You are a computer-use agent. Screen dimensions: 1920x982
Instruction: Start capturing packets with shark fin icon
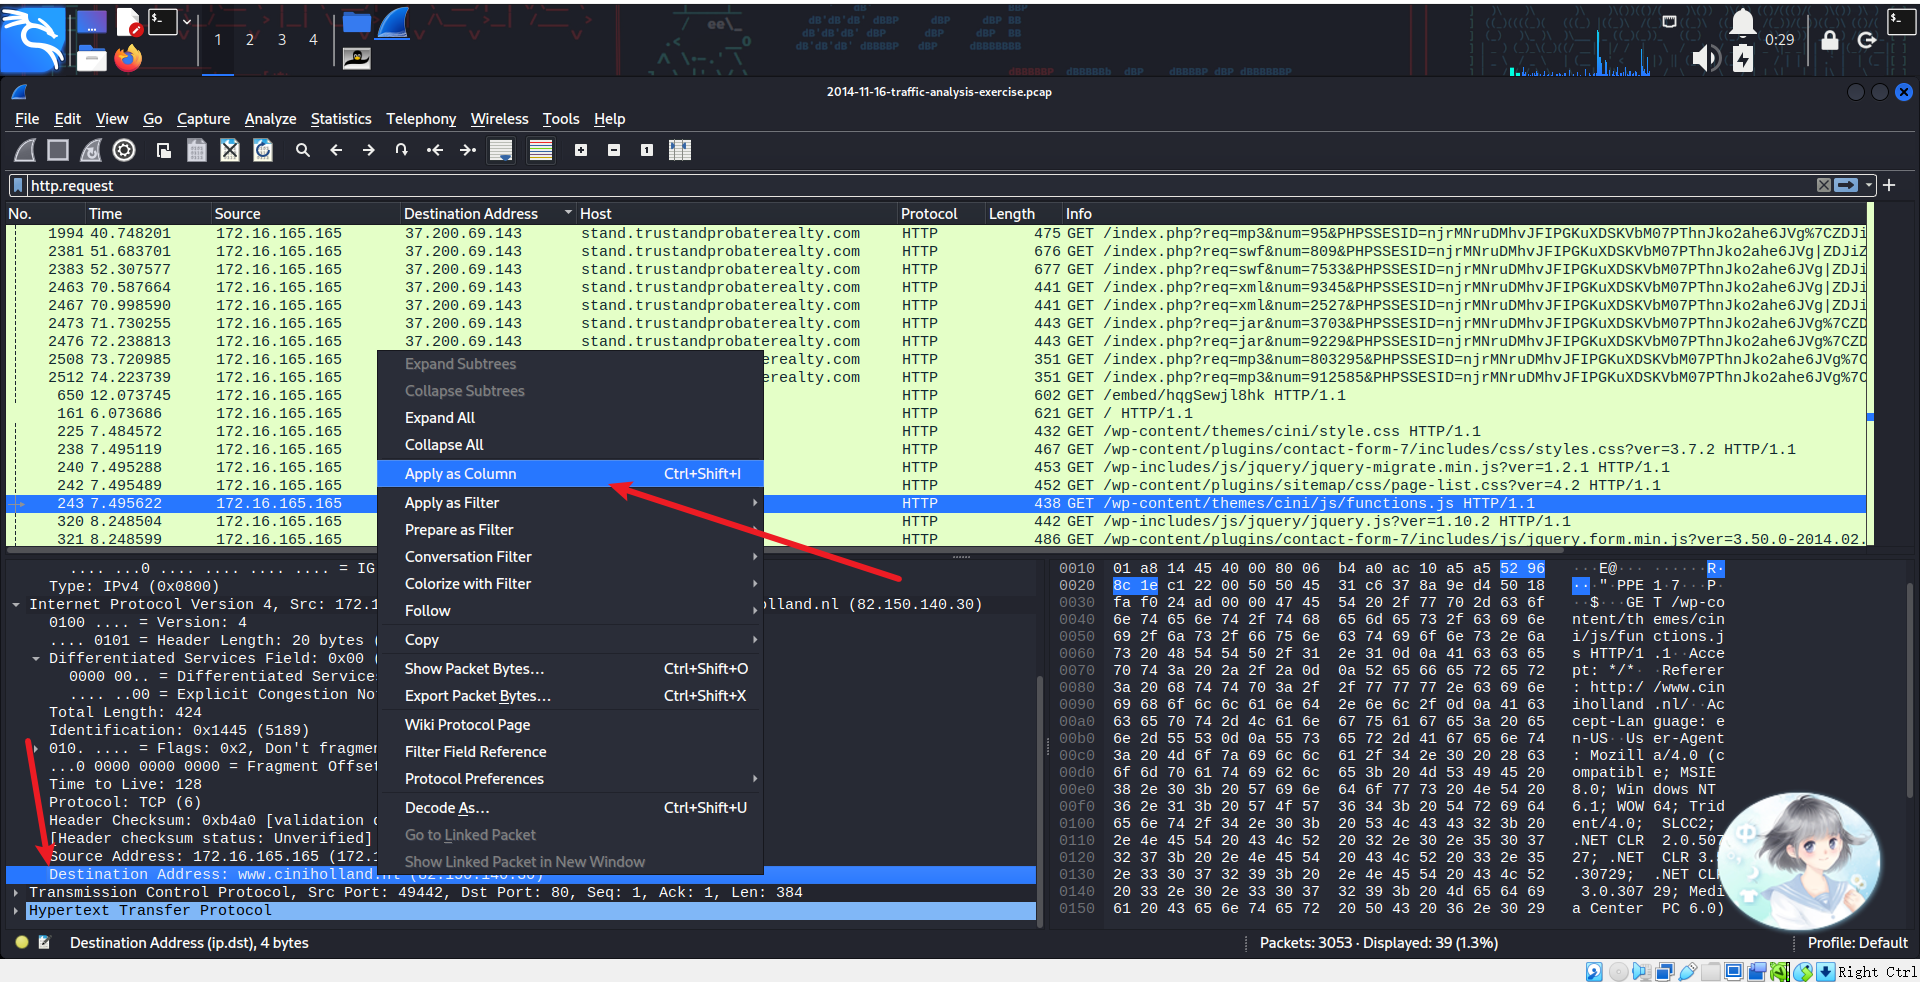point(26,150)
